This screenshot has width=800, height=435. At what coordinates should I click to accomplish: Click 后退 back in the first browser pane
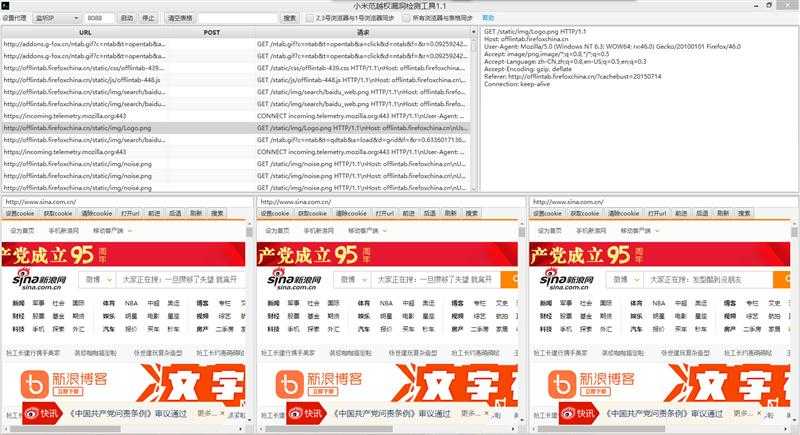pos(175,213)
